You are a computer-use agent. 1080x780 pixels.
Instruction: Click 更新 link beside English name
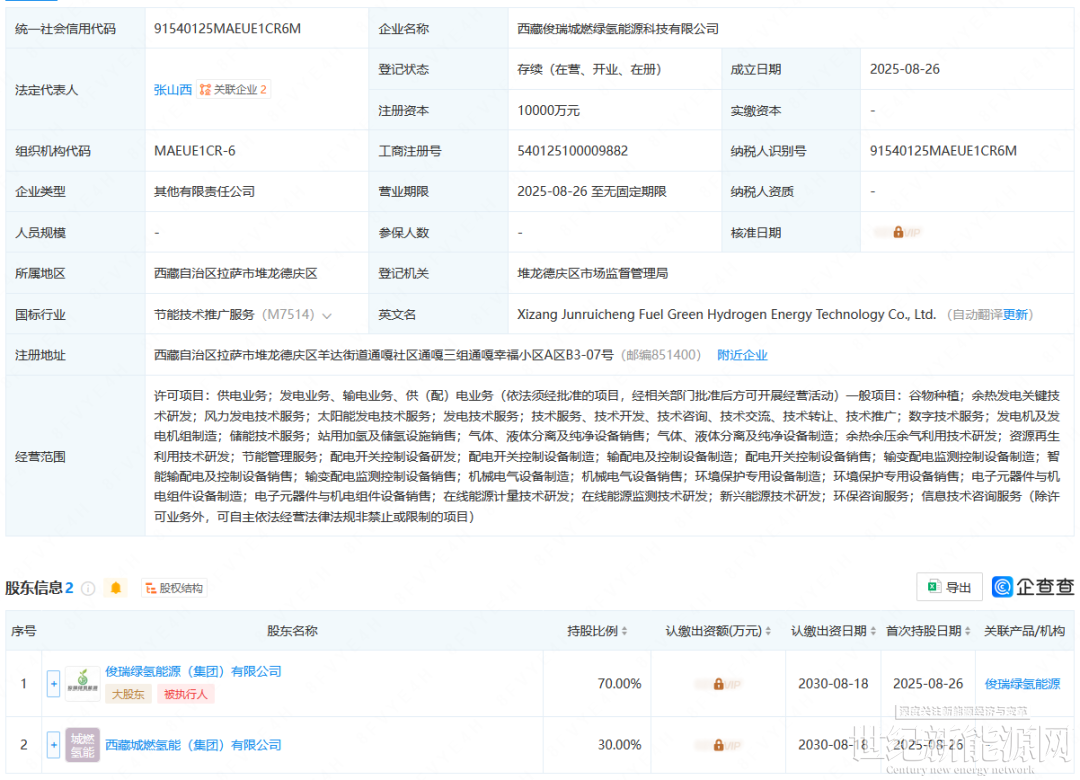1015,315
